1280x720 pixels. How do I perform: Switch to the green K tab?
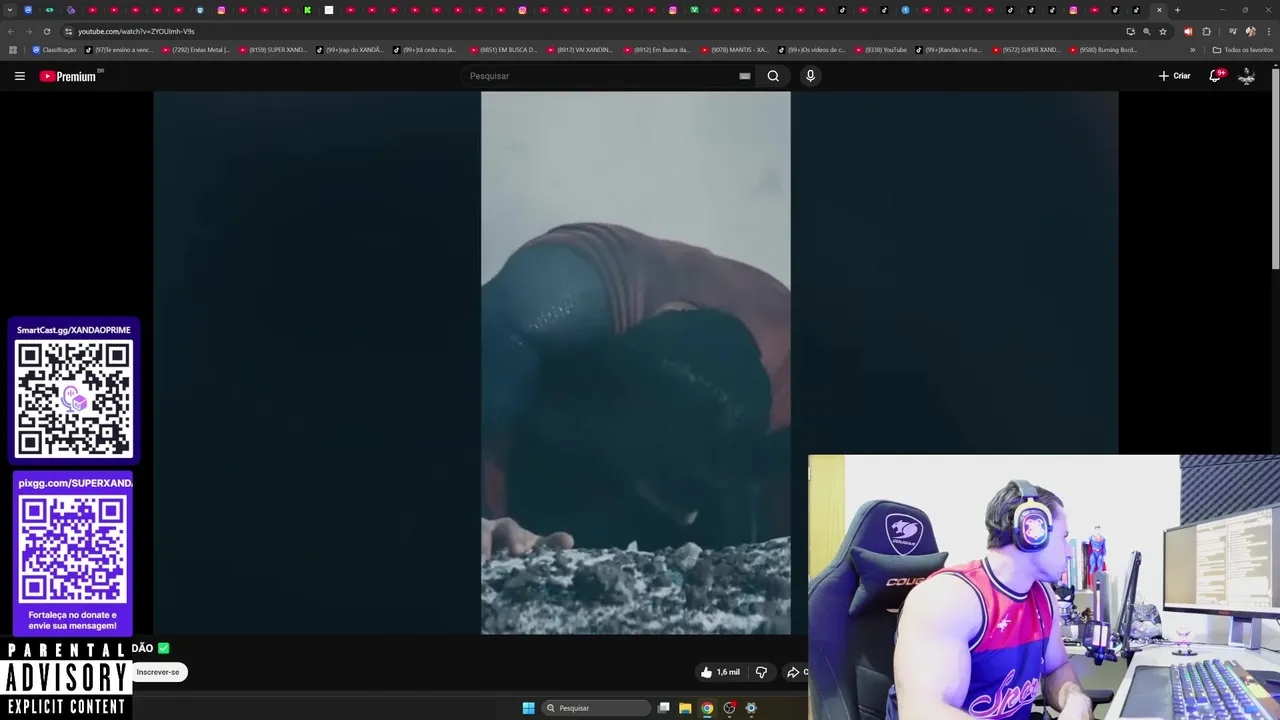(307, 10)
